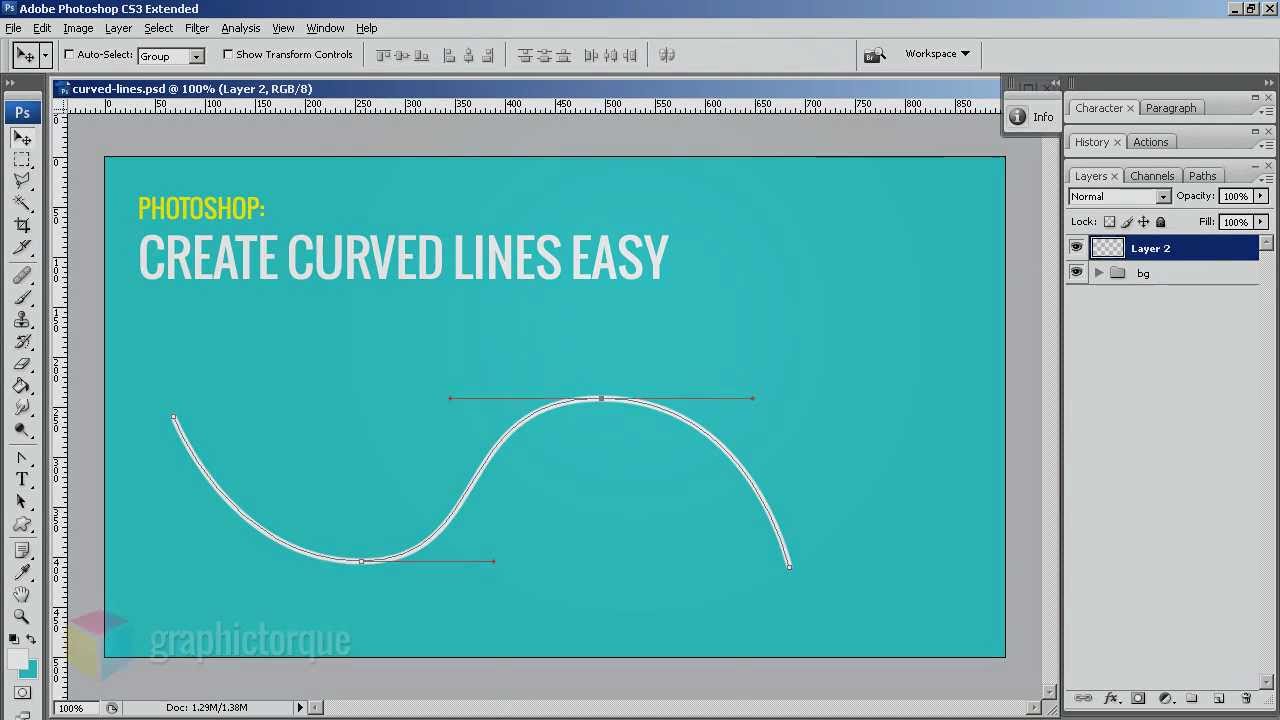Switch to the Actions tab
Viewport: 1280px width, 720px height.
pyautogui.click(x=1150, y=142)
